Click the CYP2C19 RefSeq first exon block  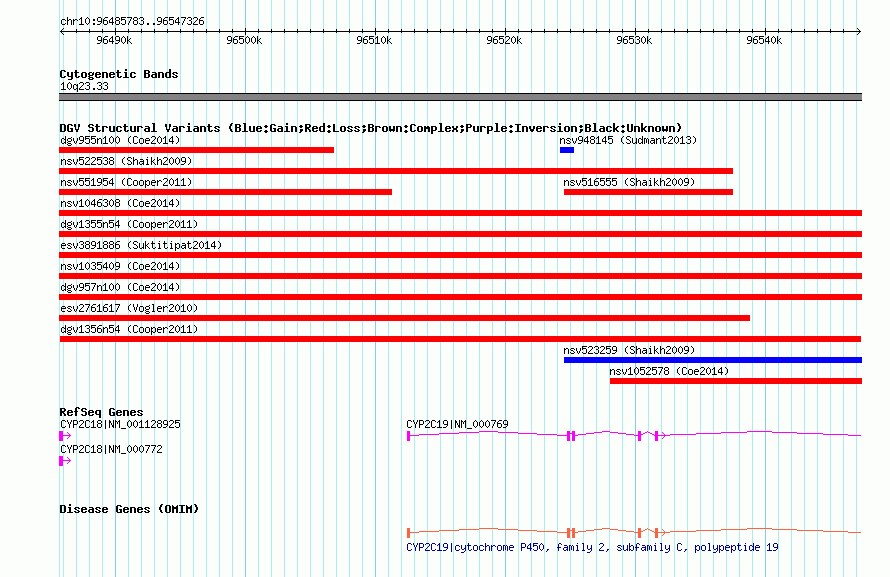coord(409,436)
